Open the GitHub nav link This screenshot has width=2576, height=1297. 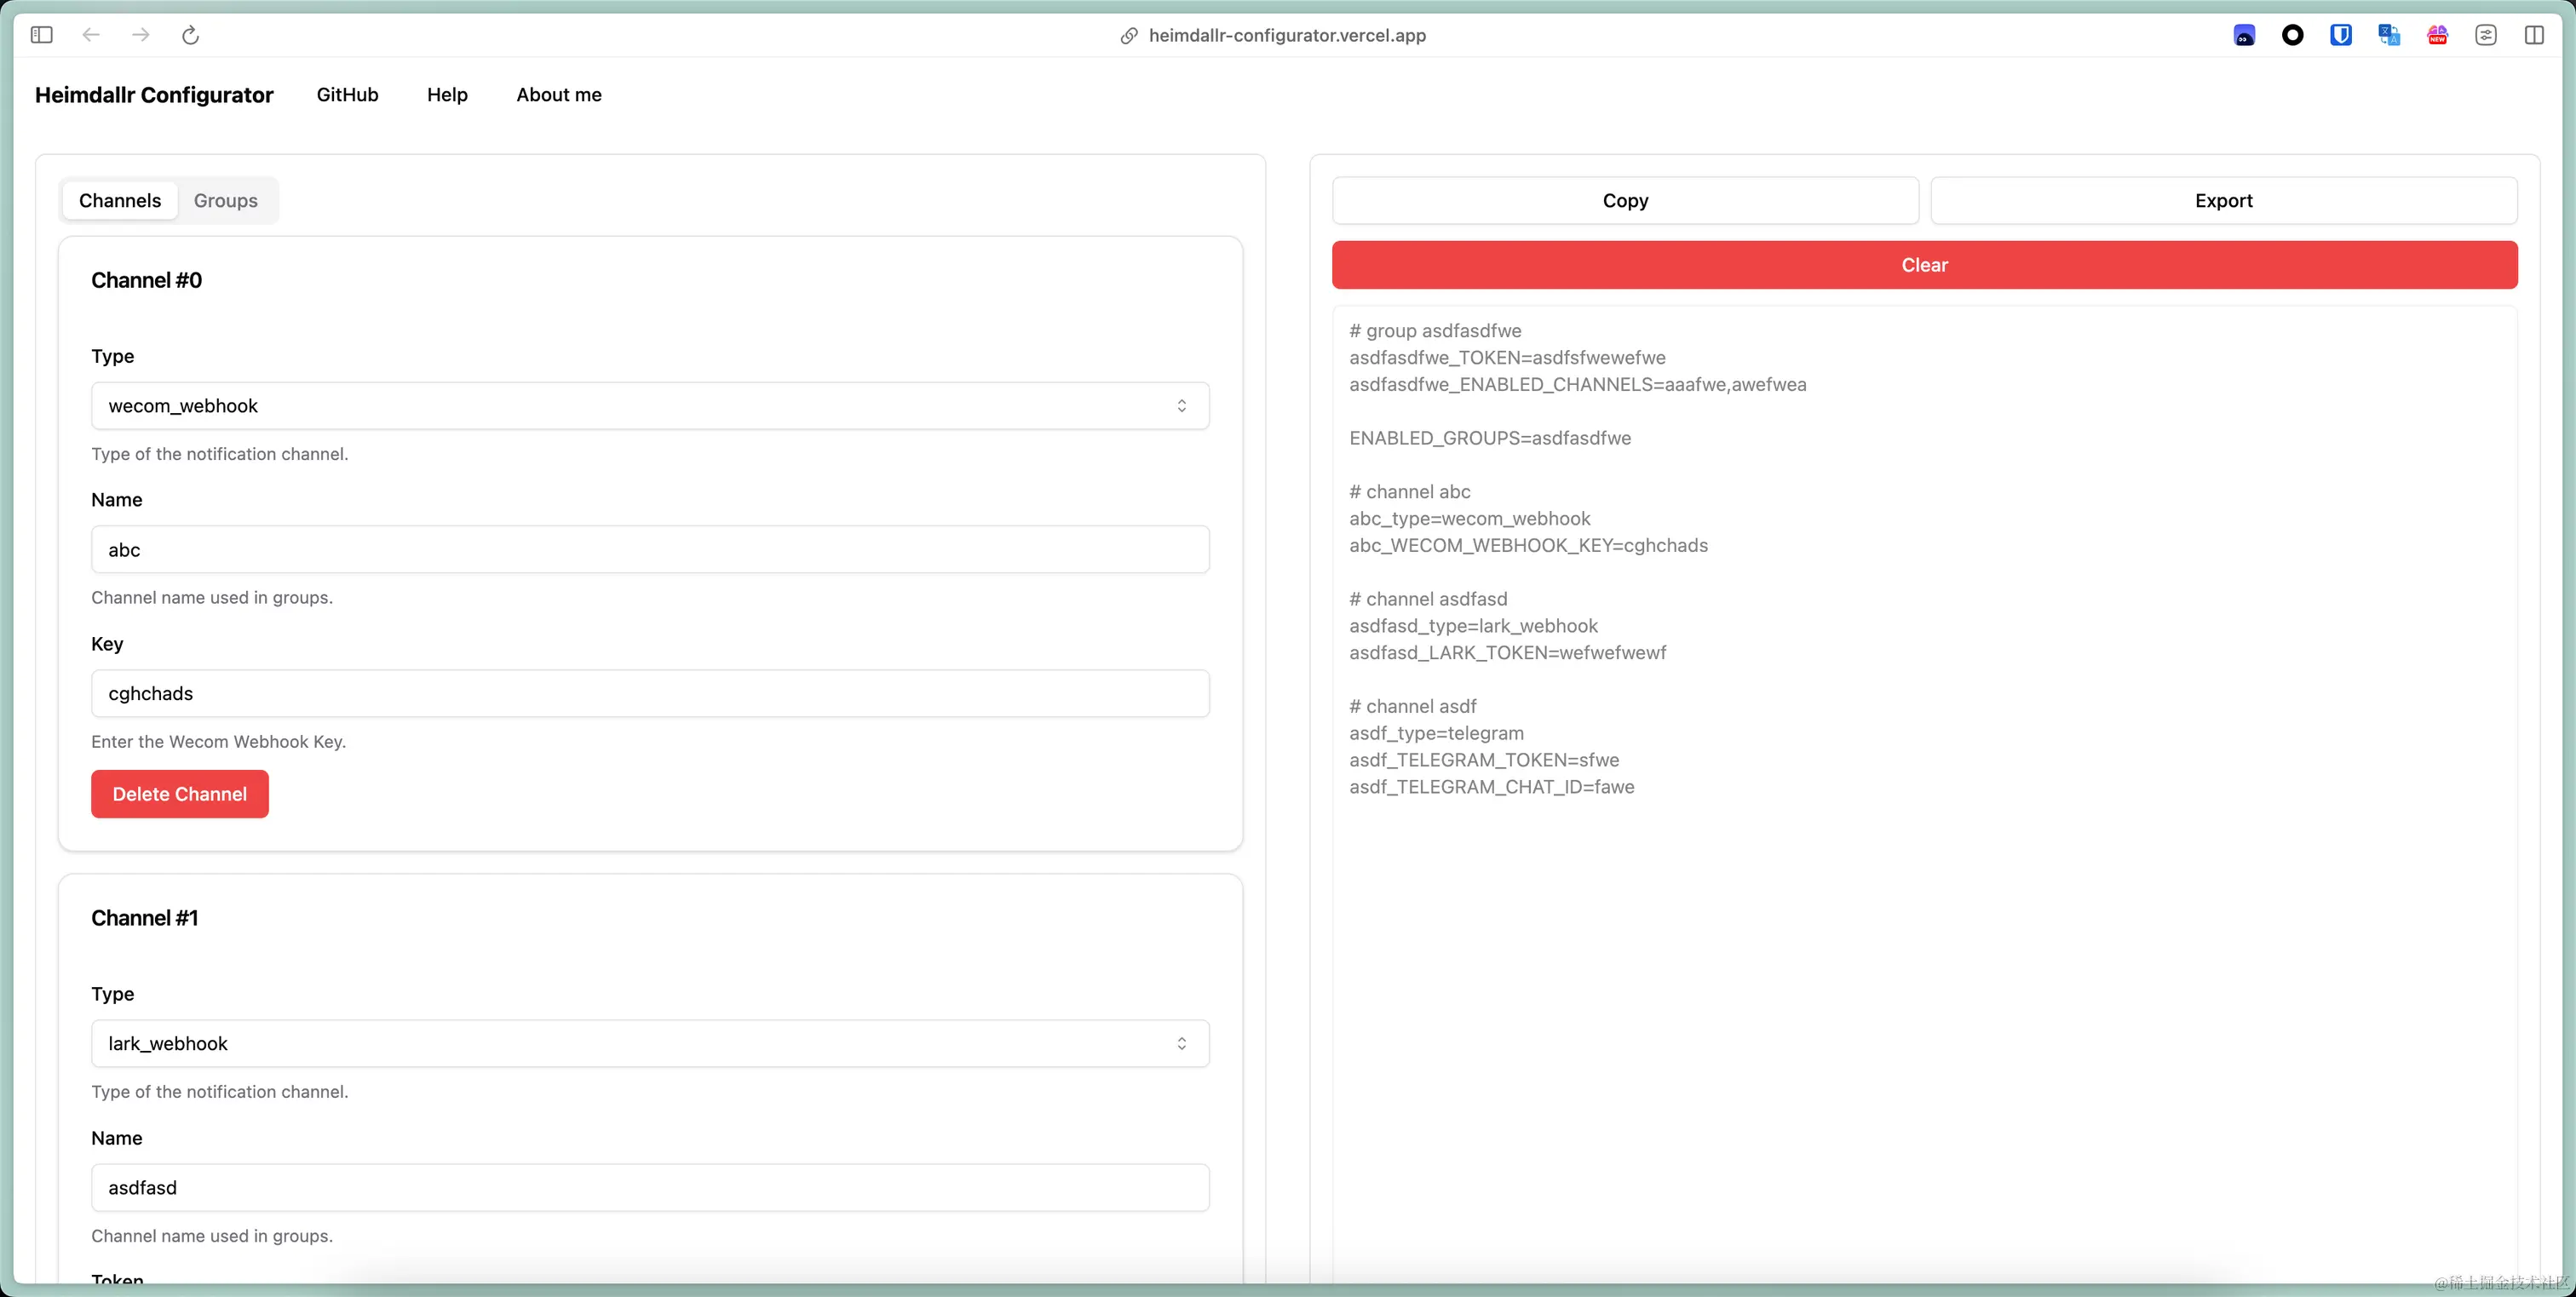(347, 95)
